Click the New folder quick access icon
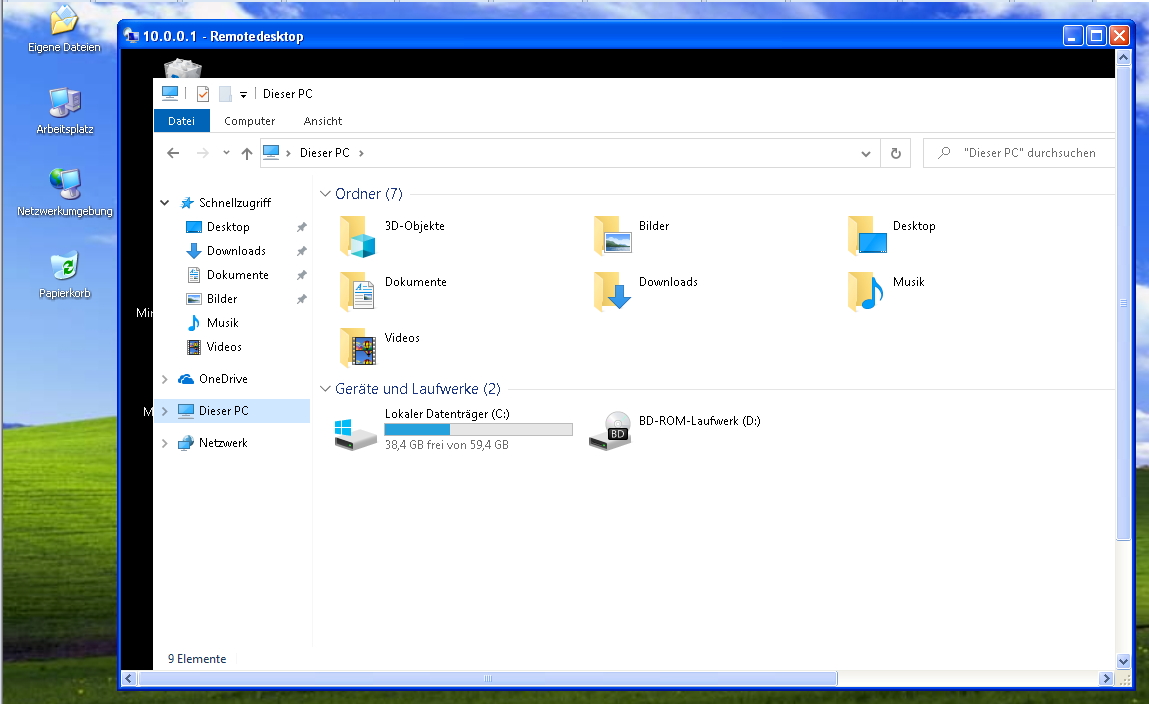Screen dimensions: 1149x704 click(226, 94)
